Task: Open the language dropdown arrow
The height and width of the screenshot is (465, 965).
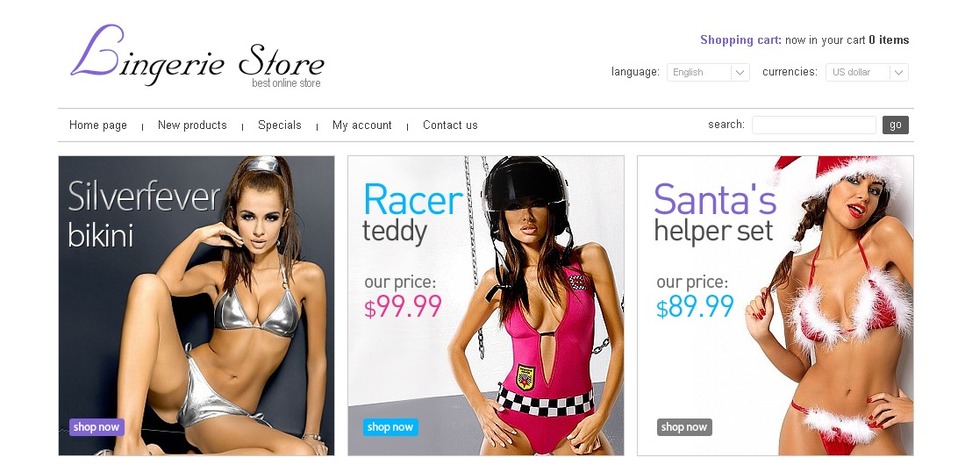Action: click(740, 73)
